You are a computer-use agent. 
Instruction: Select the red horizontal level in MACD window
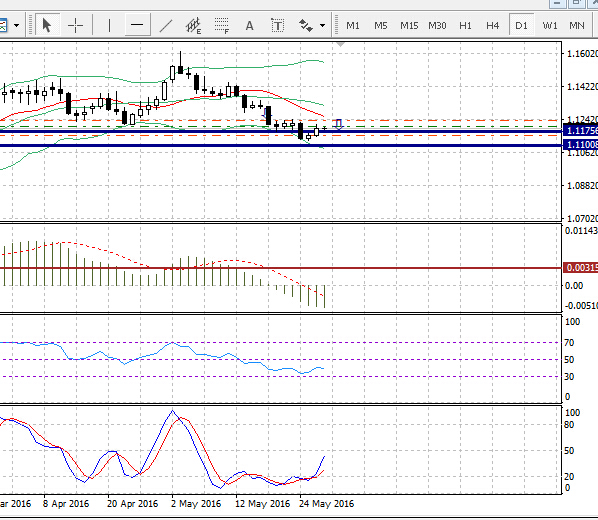281,268
